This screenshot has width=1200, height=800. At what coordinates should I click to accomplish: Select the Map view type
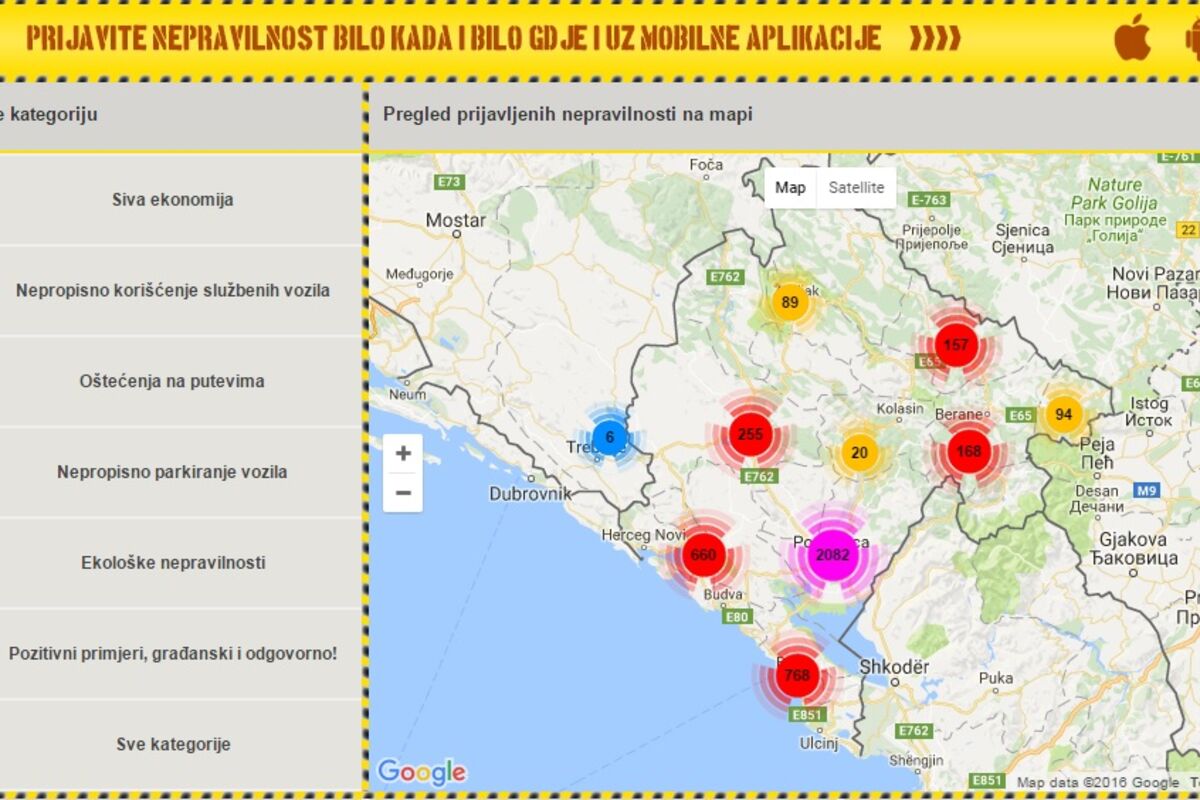click(x=790, y=188)
